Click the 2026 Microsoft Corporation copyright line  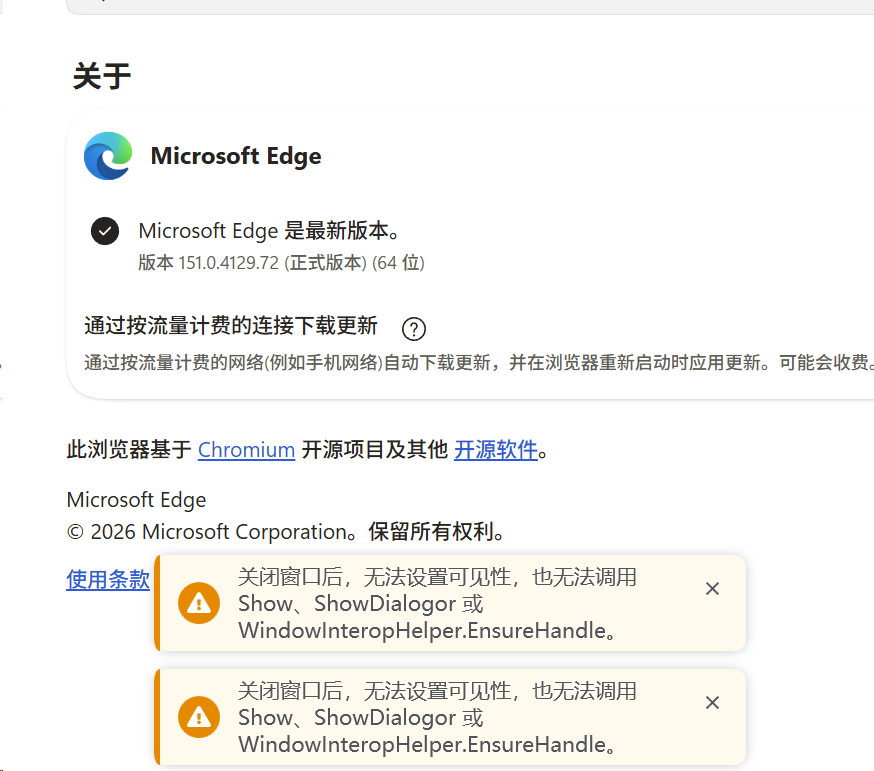pos(286,532)
